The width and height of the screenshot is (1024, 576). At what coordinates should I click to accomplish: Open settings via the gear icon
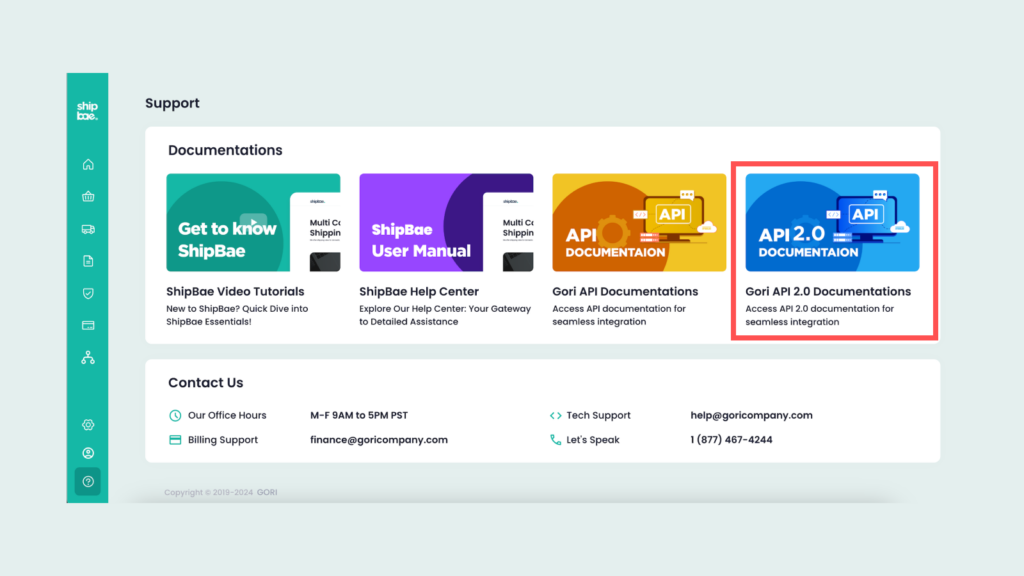point(88,425)
